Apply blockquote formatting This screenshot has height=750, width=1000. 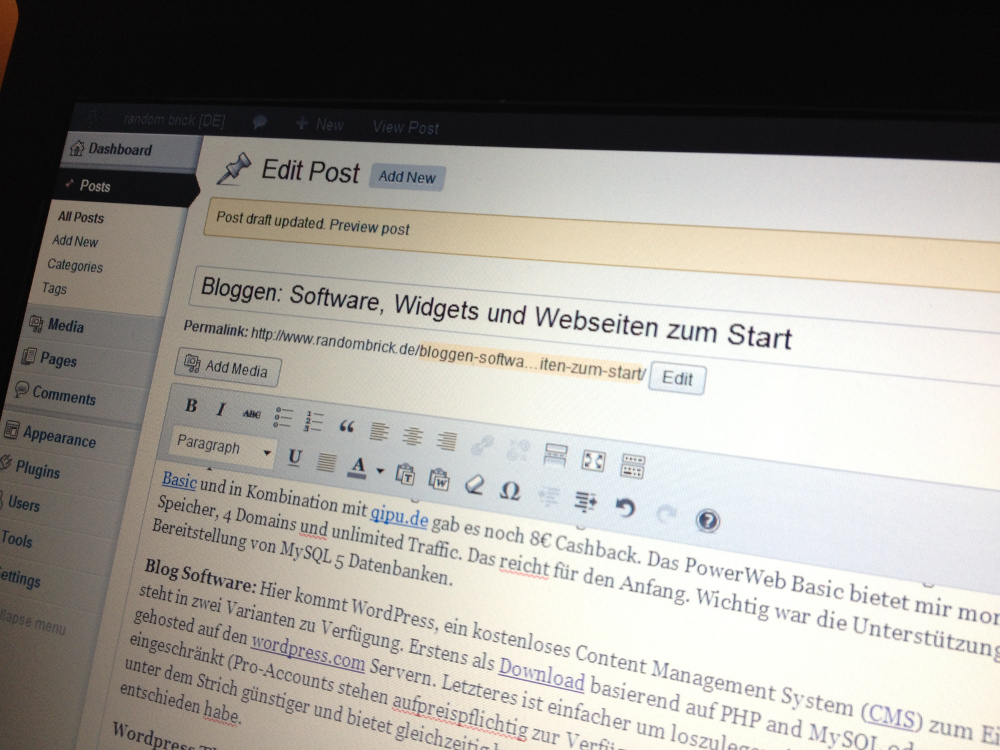pos(346,426)
